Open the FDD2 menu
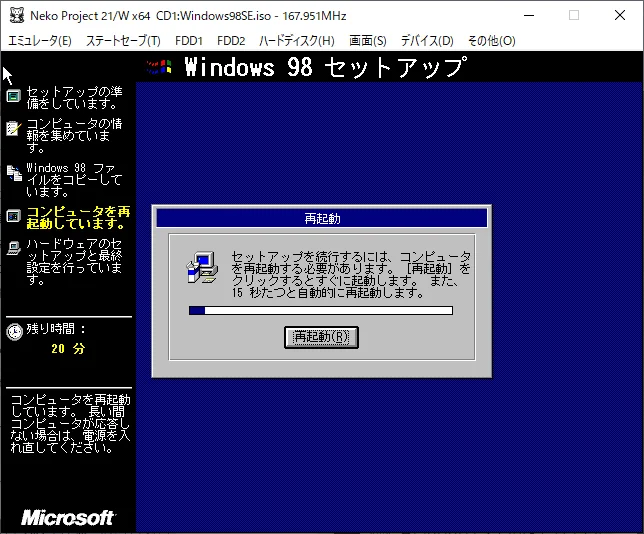644x534 pixels. pos(231,41)
